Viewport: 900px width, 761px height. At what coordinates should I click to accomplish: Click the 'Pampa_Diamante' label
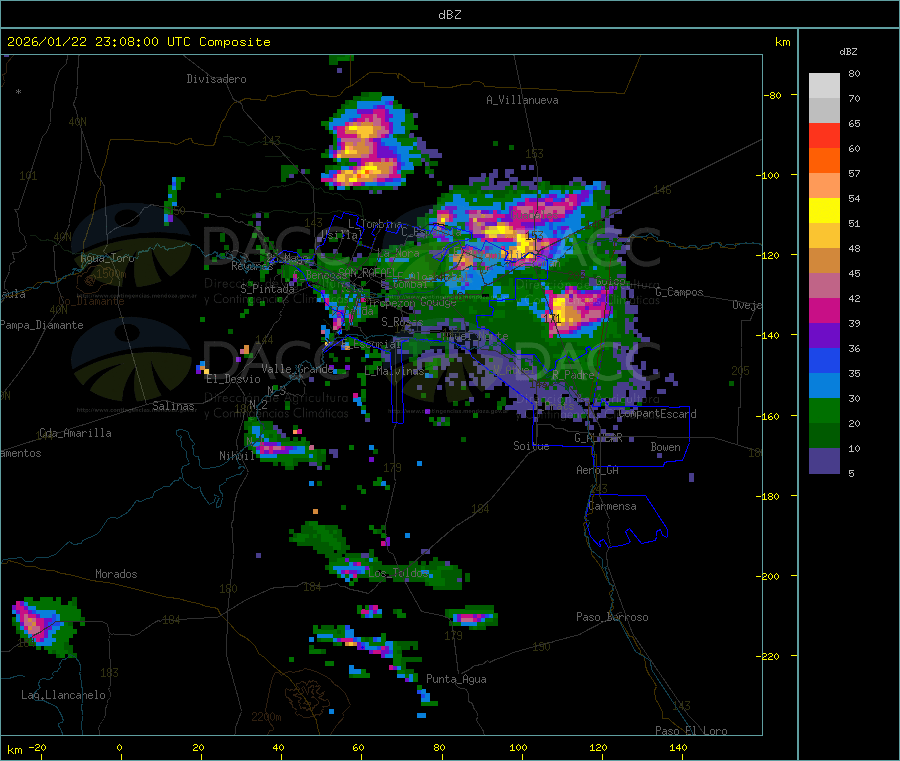[42, 325]
